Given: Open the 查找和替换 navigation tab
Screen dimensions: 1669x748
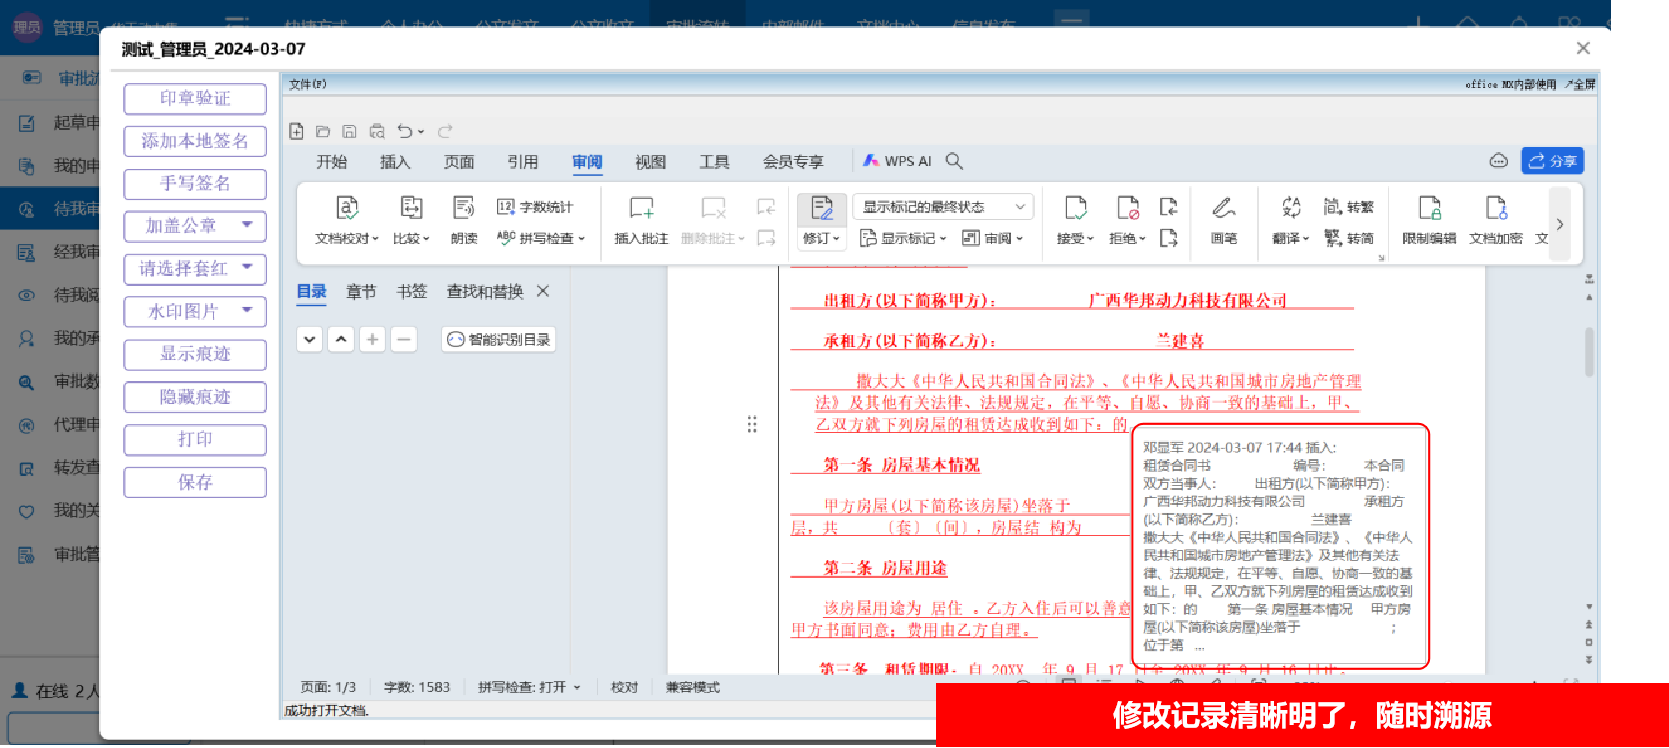Looking at the screenshot, I should click(x=485, y=291).
